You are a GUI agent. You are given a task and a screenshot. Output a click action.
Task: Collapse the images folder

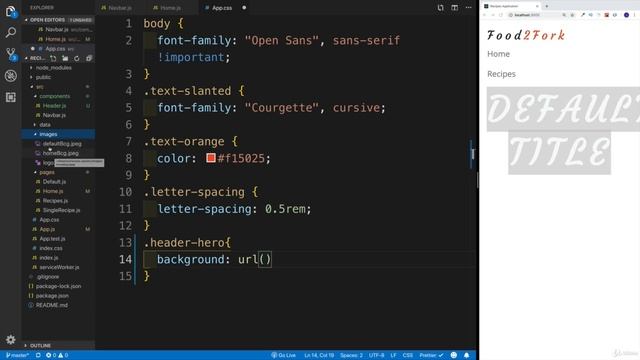coord(48,134)
